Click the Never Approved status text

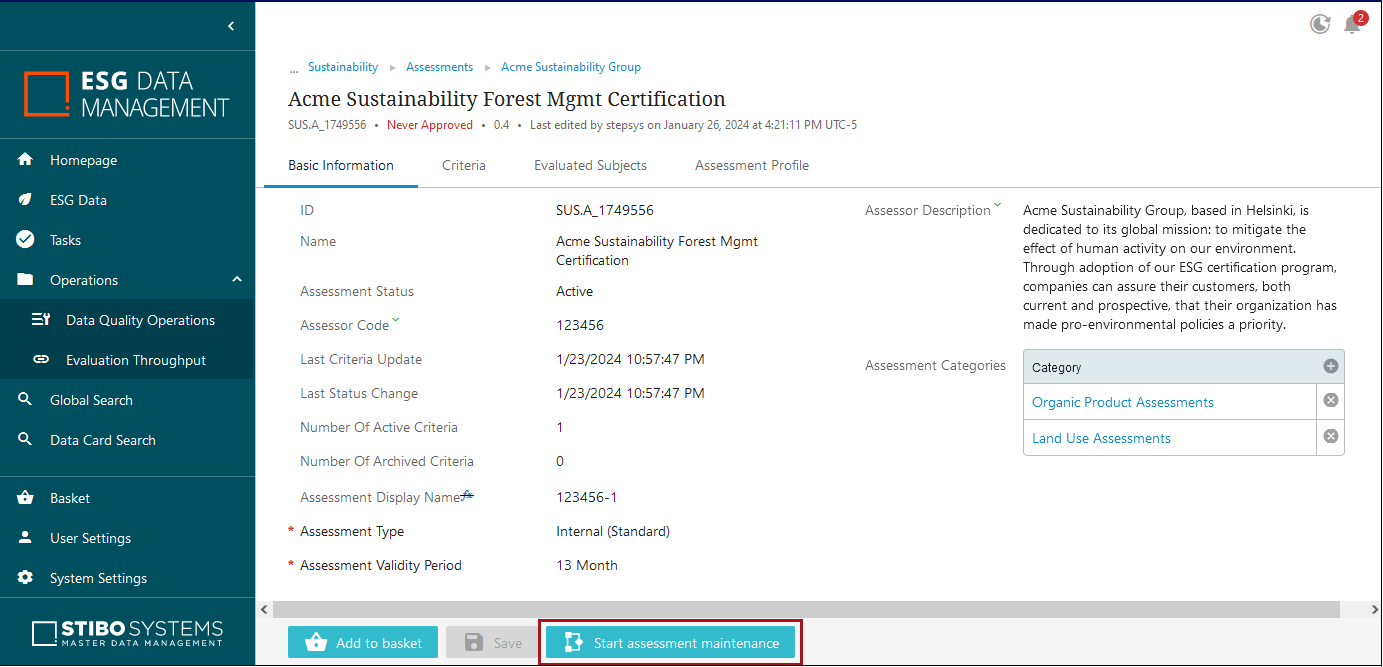(x=430, y=125)
